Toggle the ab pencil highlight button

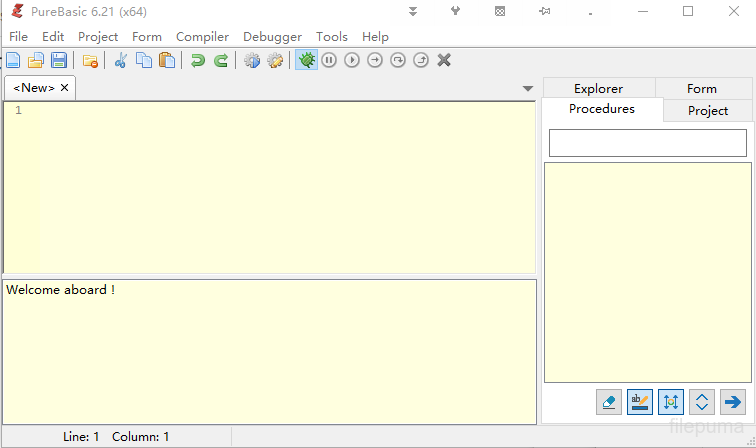click(x=639, y=402)
